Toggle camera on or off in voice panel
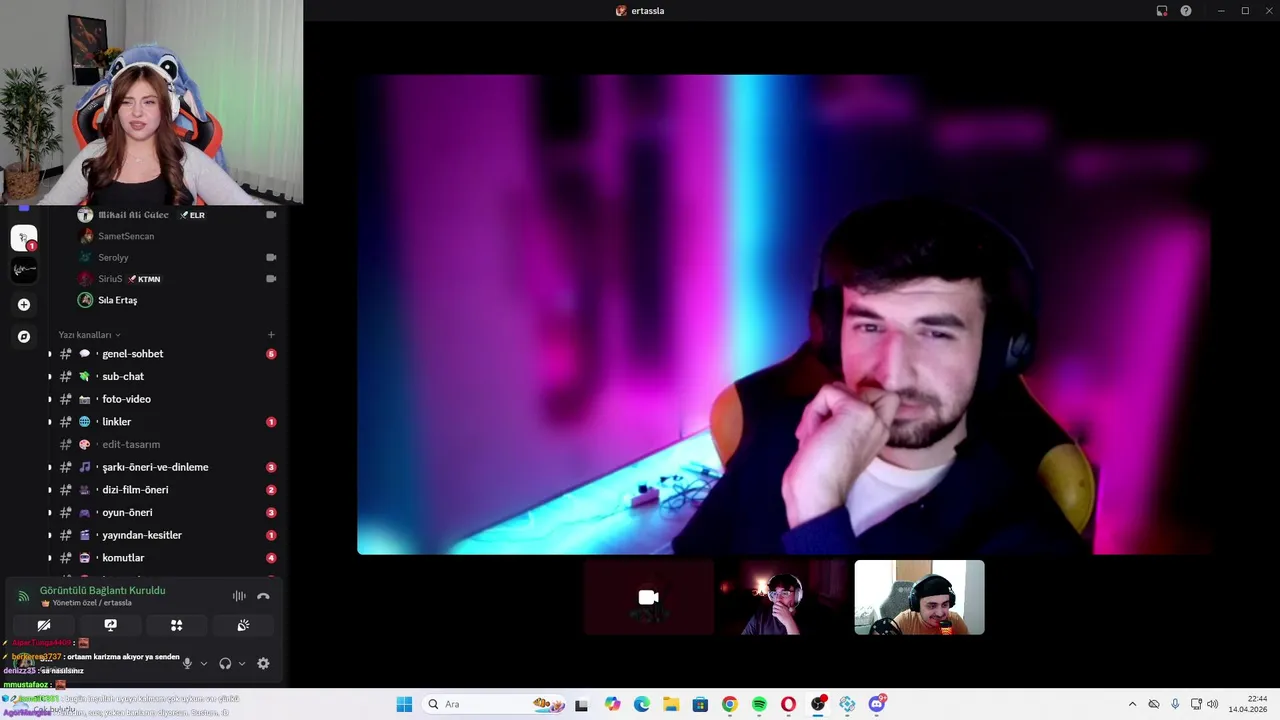Viewport: 1280px width, 720px height. pyautogui.click(x=44, y=625)
